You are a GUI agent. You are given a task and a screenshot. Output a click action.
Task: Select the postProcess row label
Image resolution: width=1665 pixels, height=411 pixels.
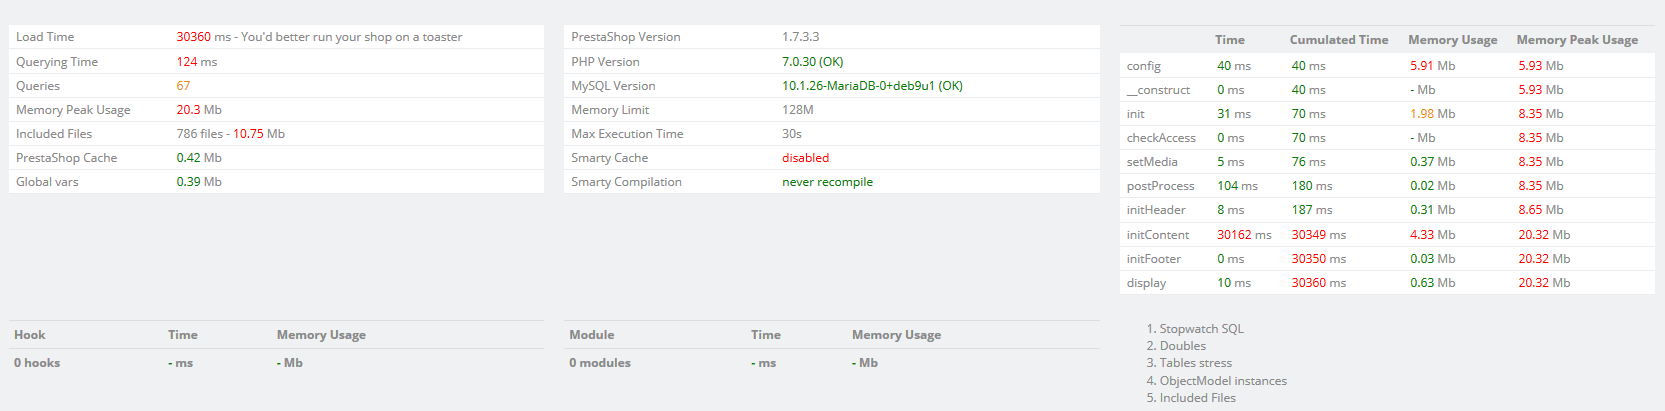click(1160, 186)
